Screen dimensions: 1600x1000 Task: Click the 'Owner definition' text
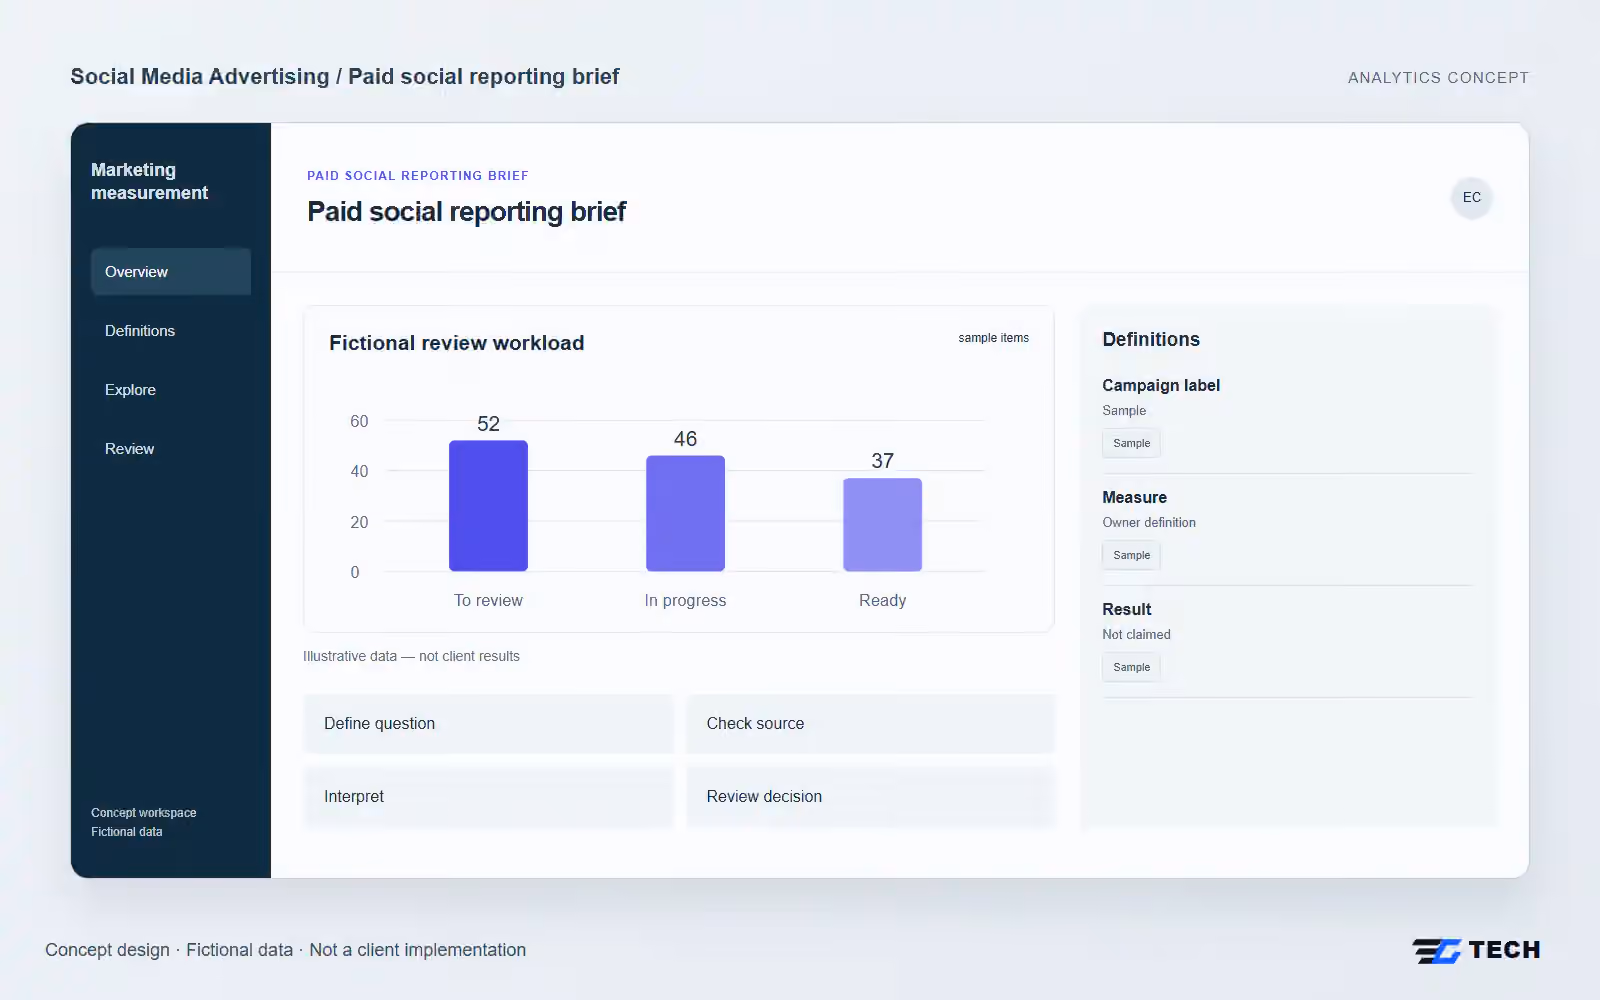coord(1149,522)
